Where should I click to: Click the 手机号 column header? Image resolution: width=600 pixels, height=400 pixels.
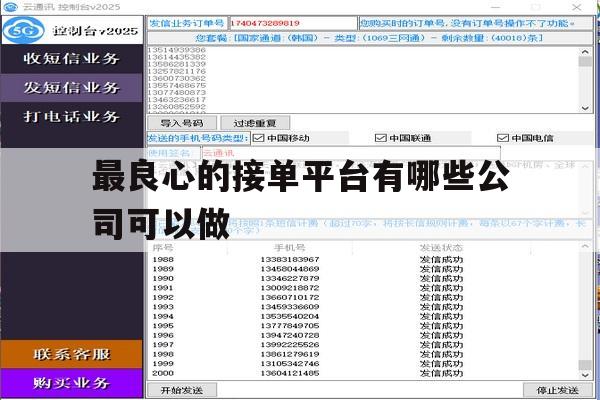pyautogui.click(x=290, y=248)
